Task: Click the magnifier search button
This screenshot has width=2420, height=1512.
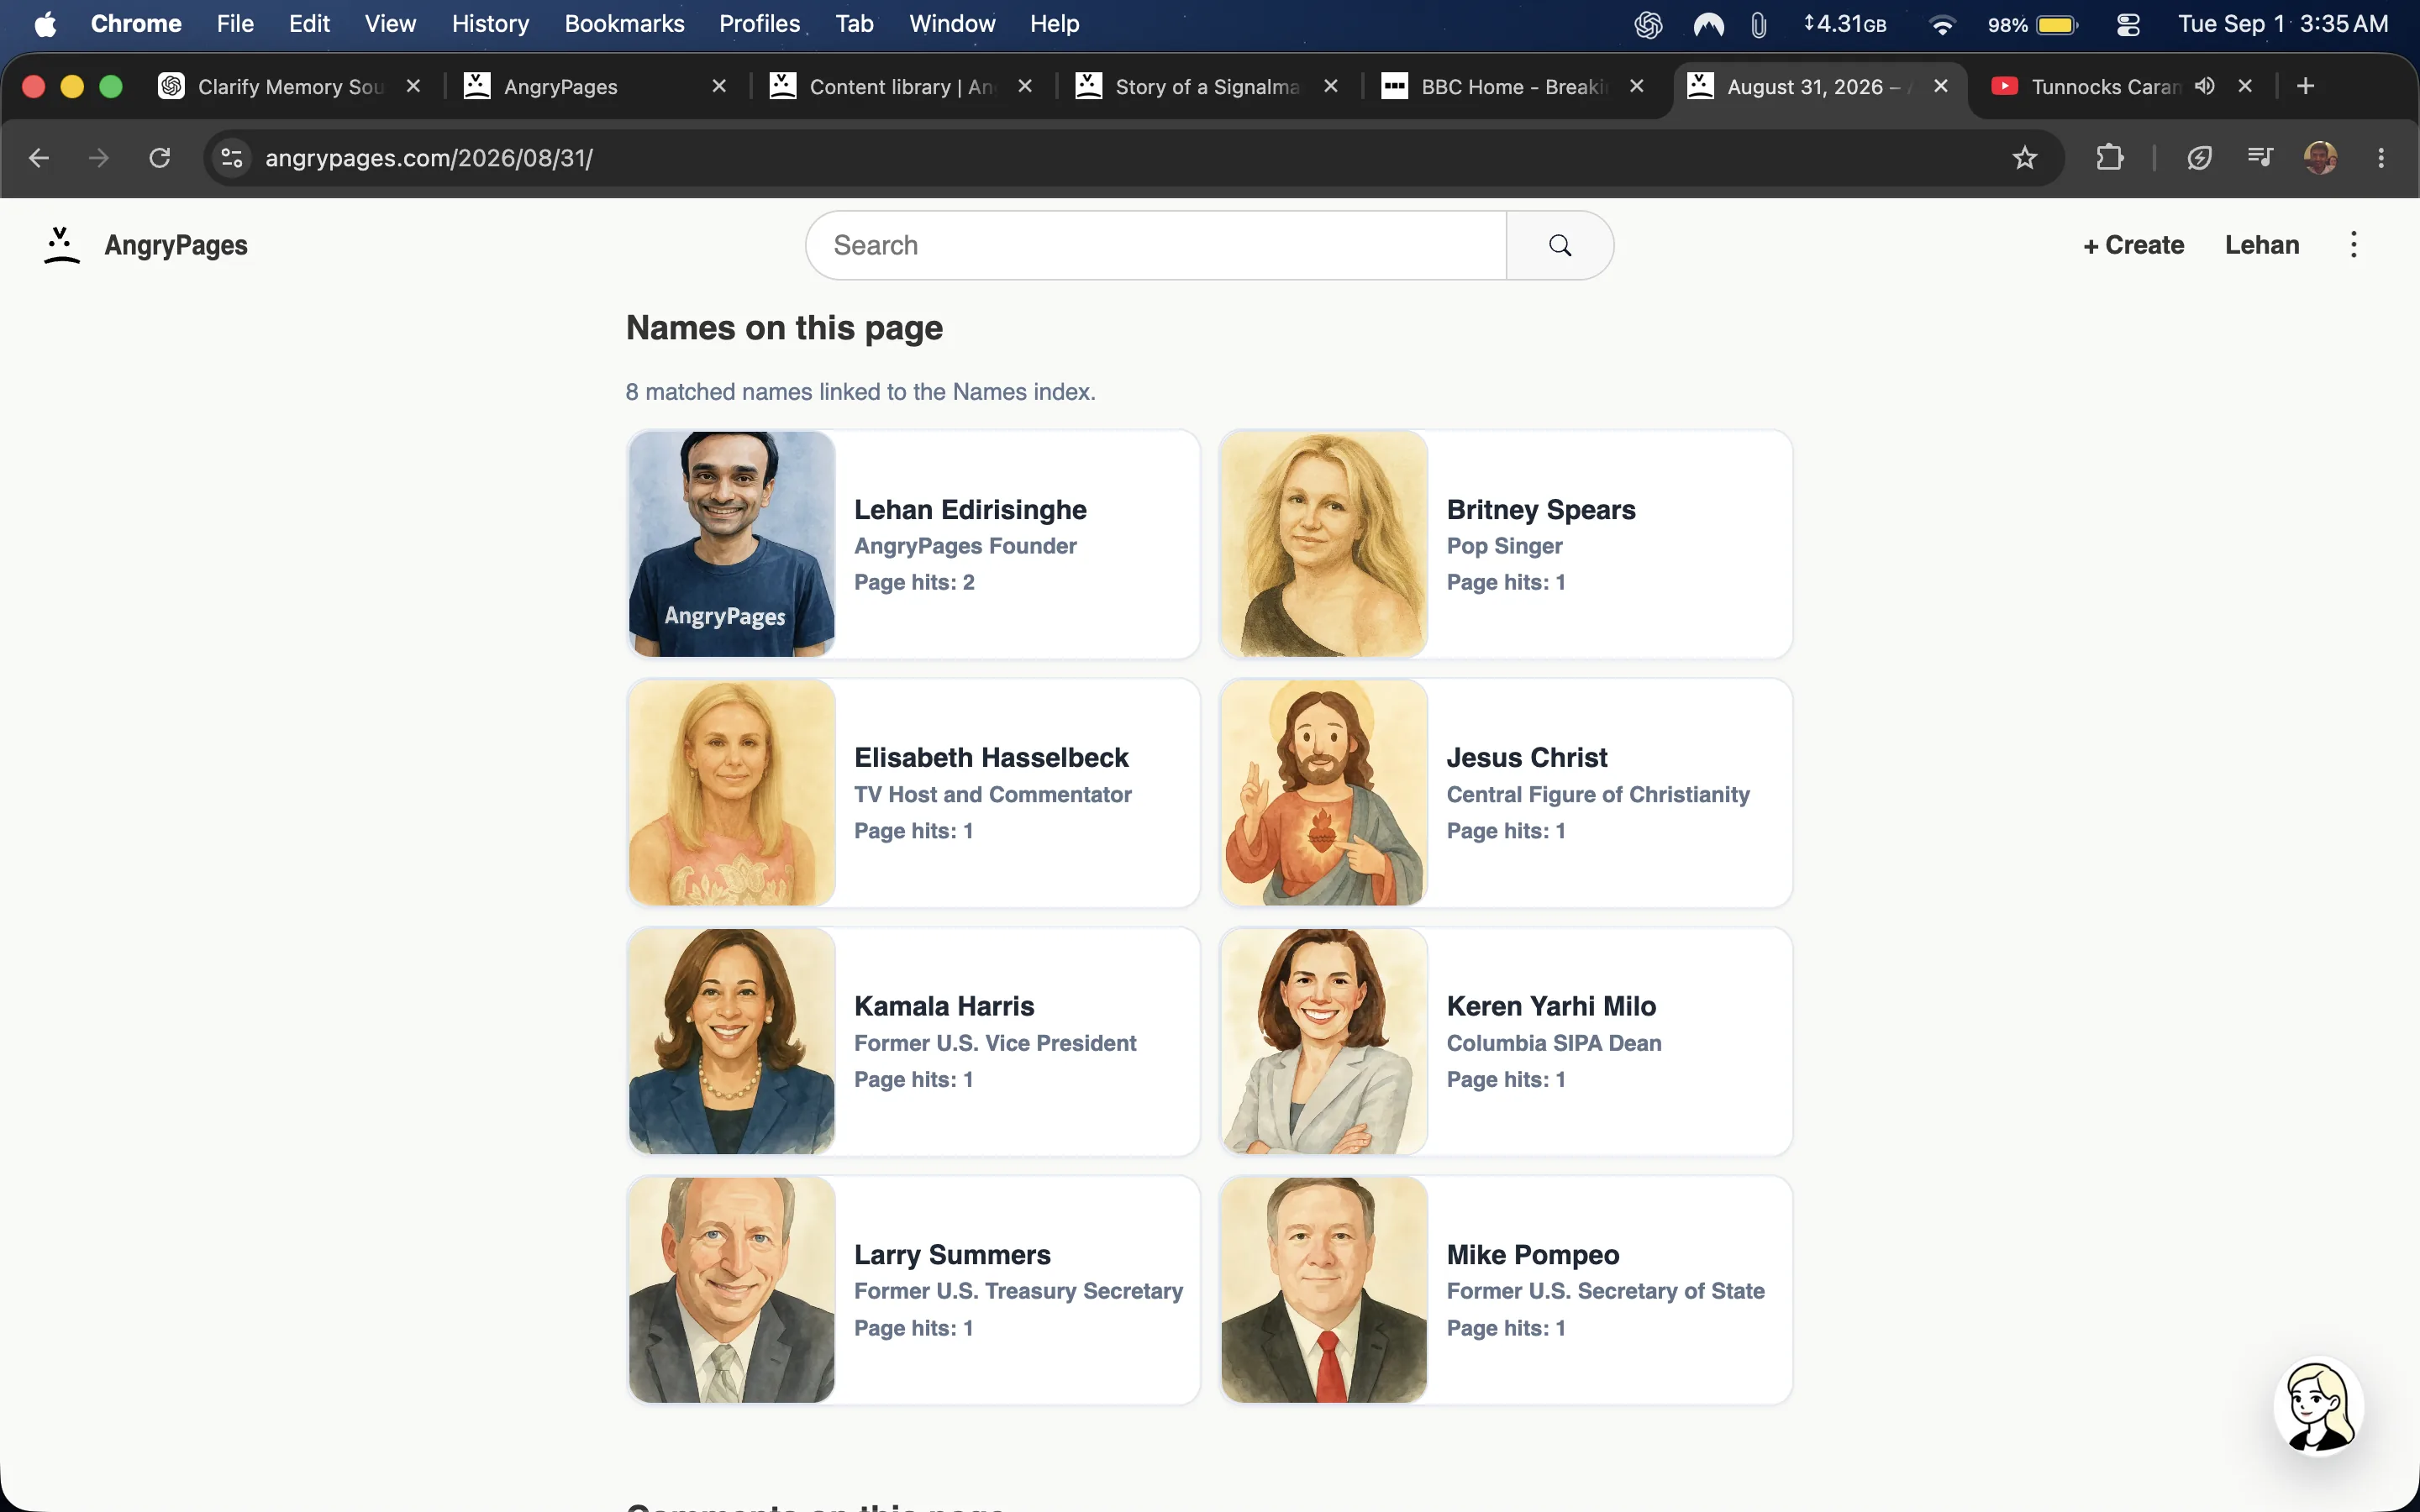Action: click(1559, 245)
